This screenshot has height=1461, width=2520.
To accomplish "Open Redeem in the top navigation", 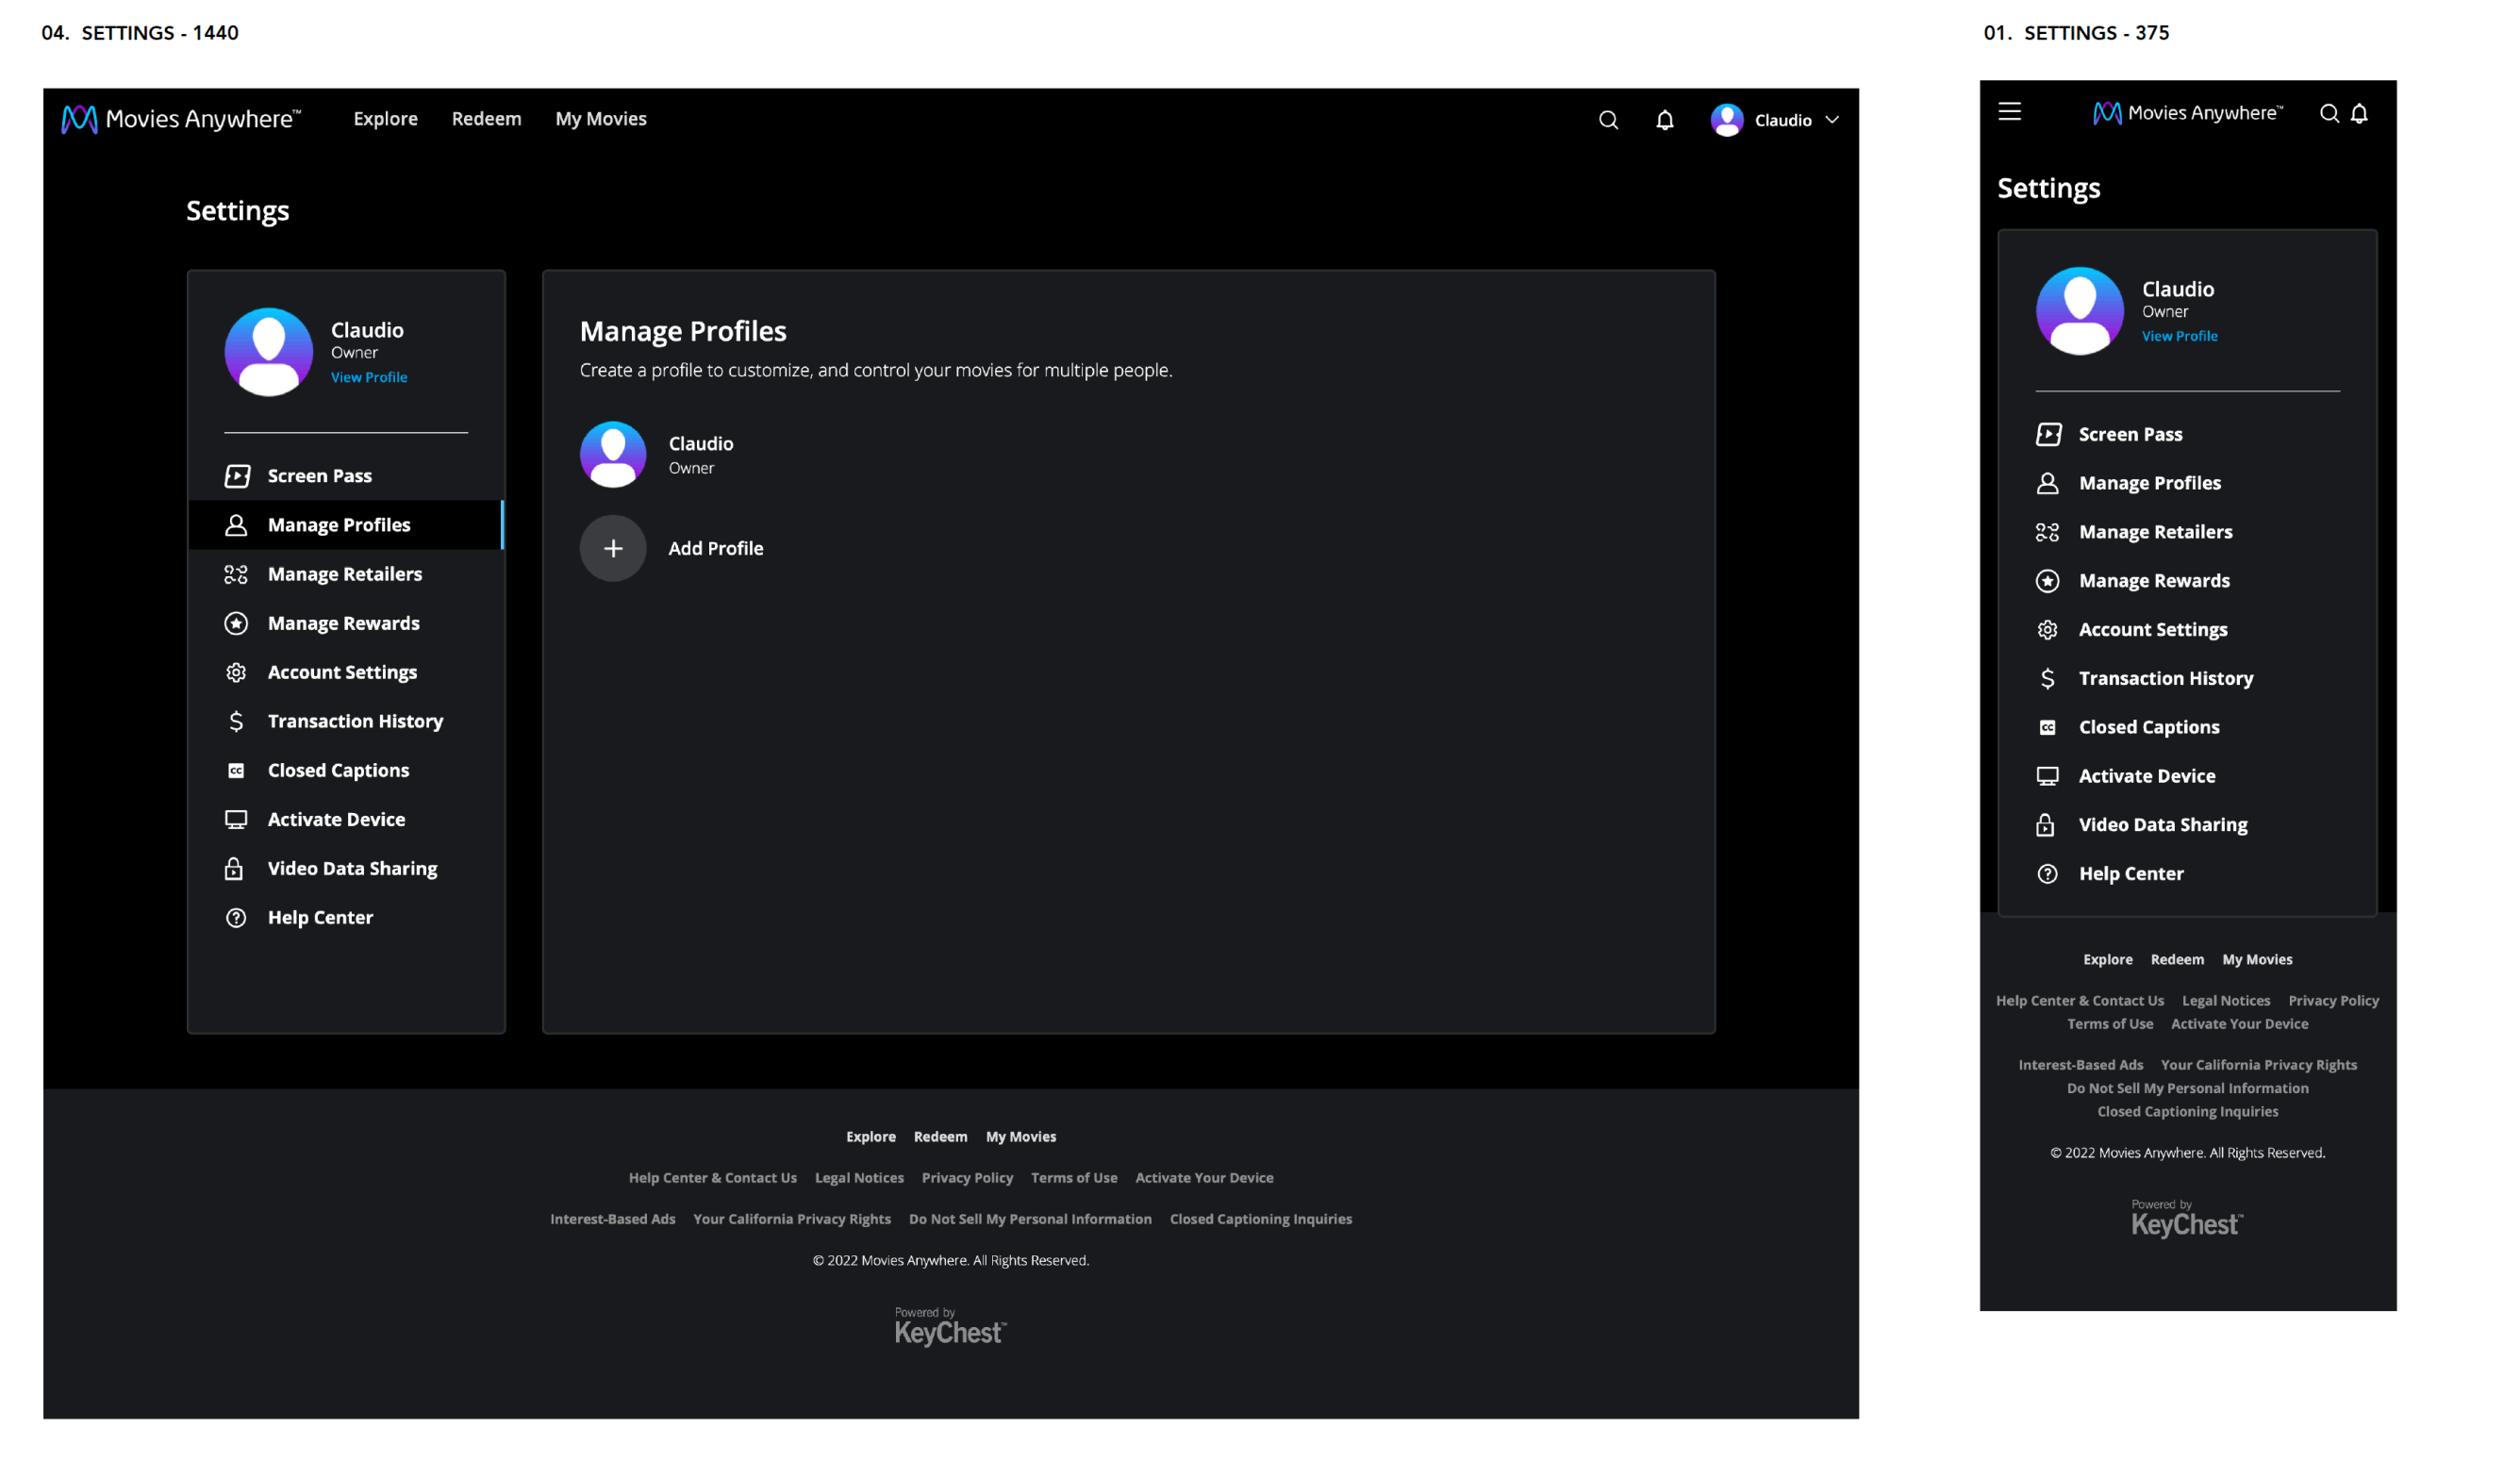I will [486, 119].
